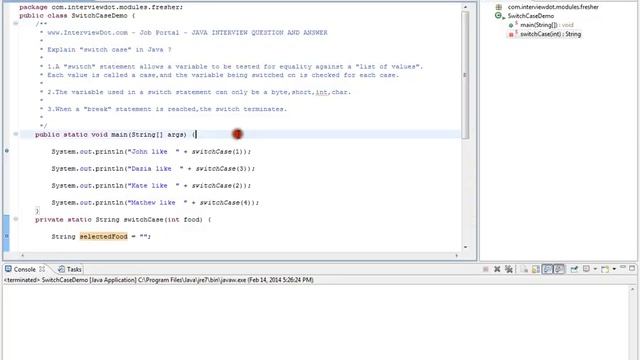Viewport: 640px width, 360px height.
Task: Click the Console scroll up arrow
Action: (633, 289)
